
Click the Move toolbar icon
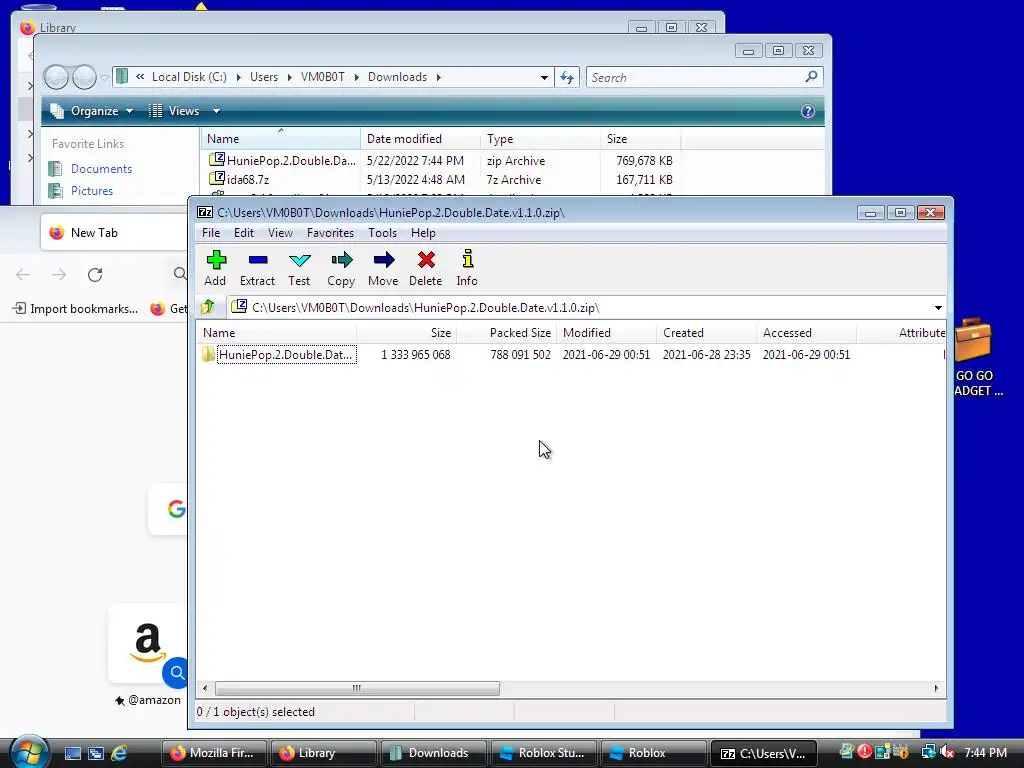(x=383, y=260)
